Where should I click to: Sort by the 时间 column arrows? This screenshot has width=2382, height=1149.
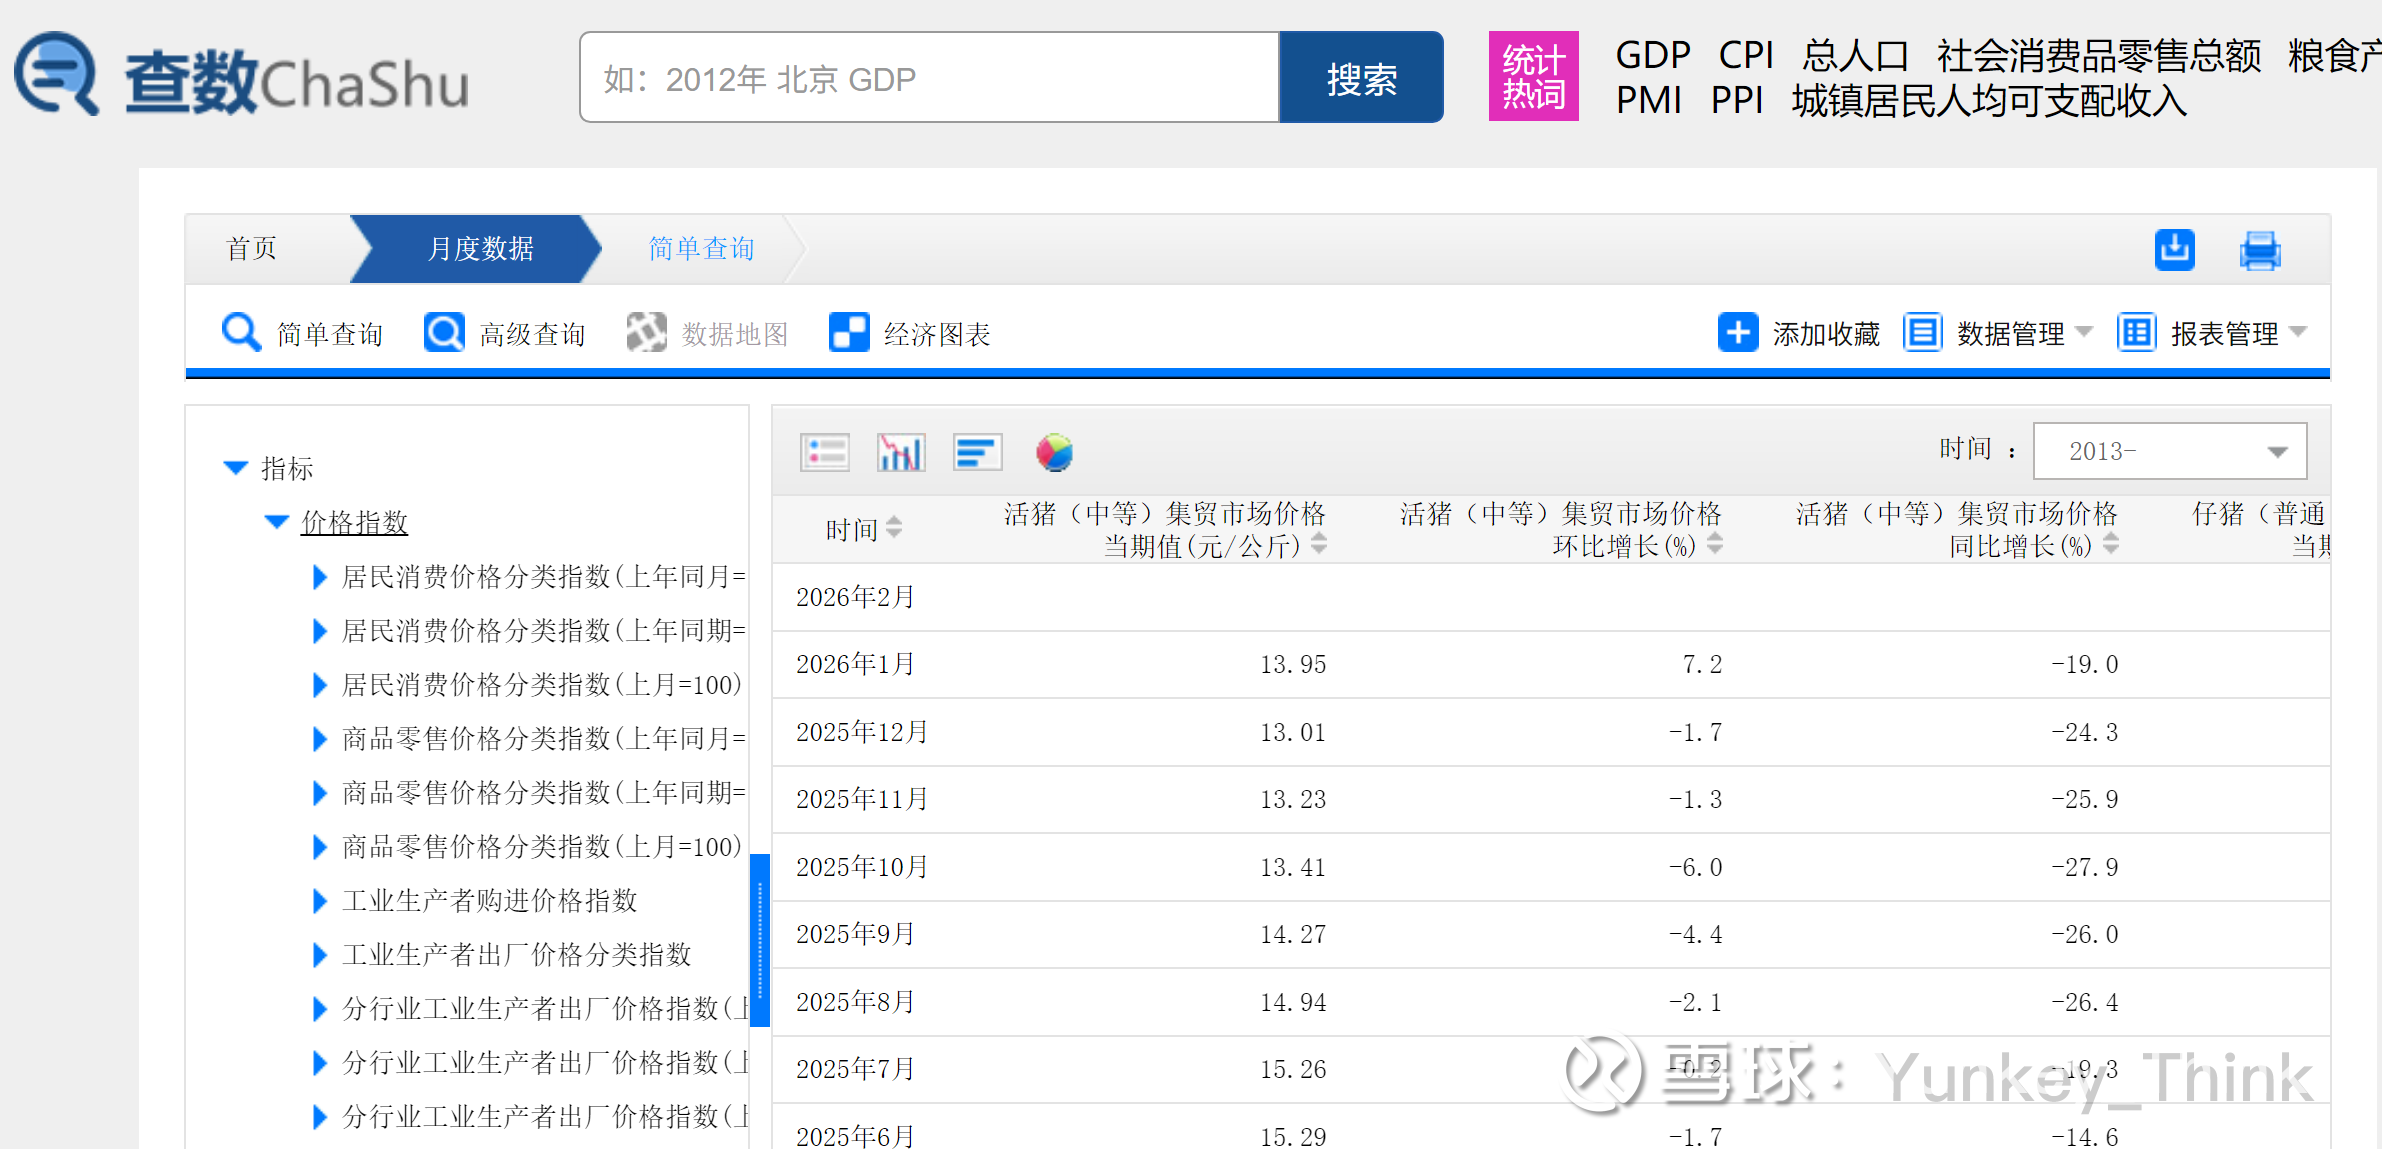(x=894, y=527)
